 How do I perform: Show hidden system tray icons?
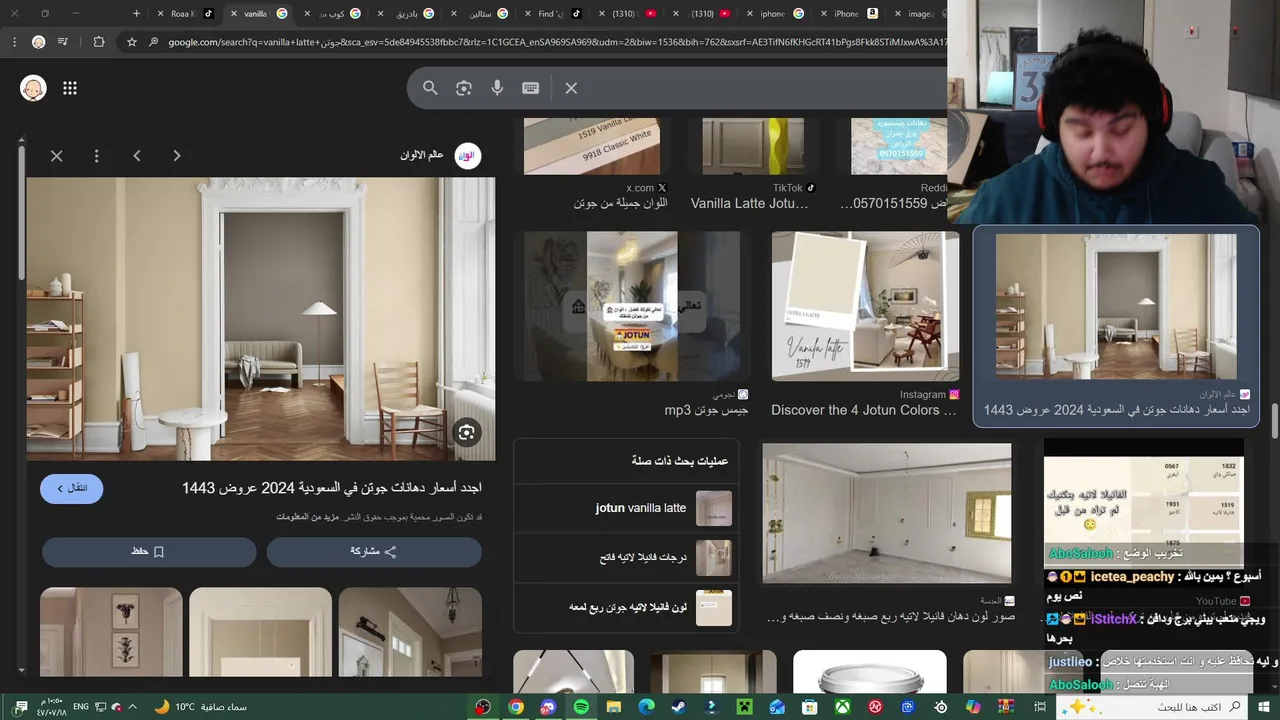pos(132,707)
